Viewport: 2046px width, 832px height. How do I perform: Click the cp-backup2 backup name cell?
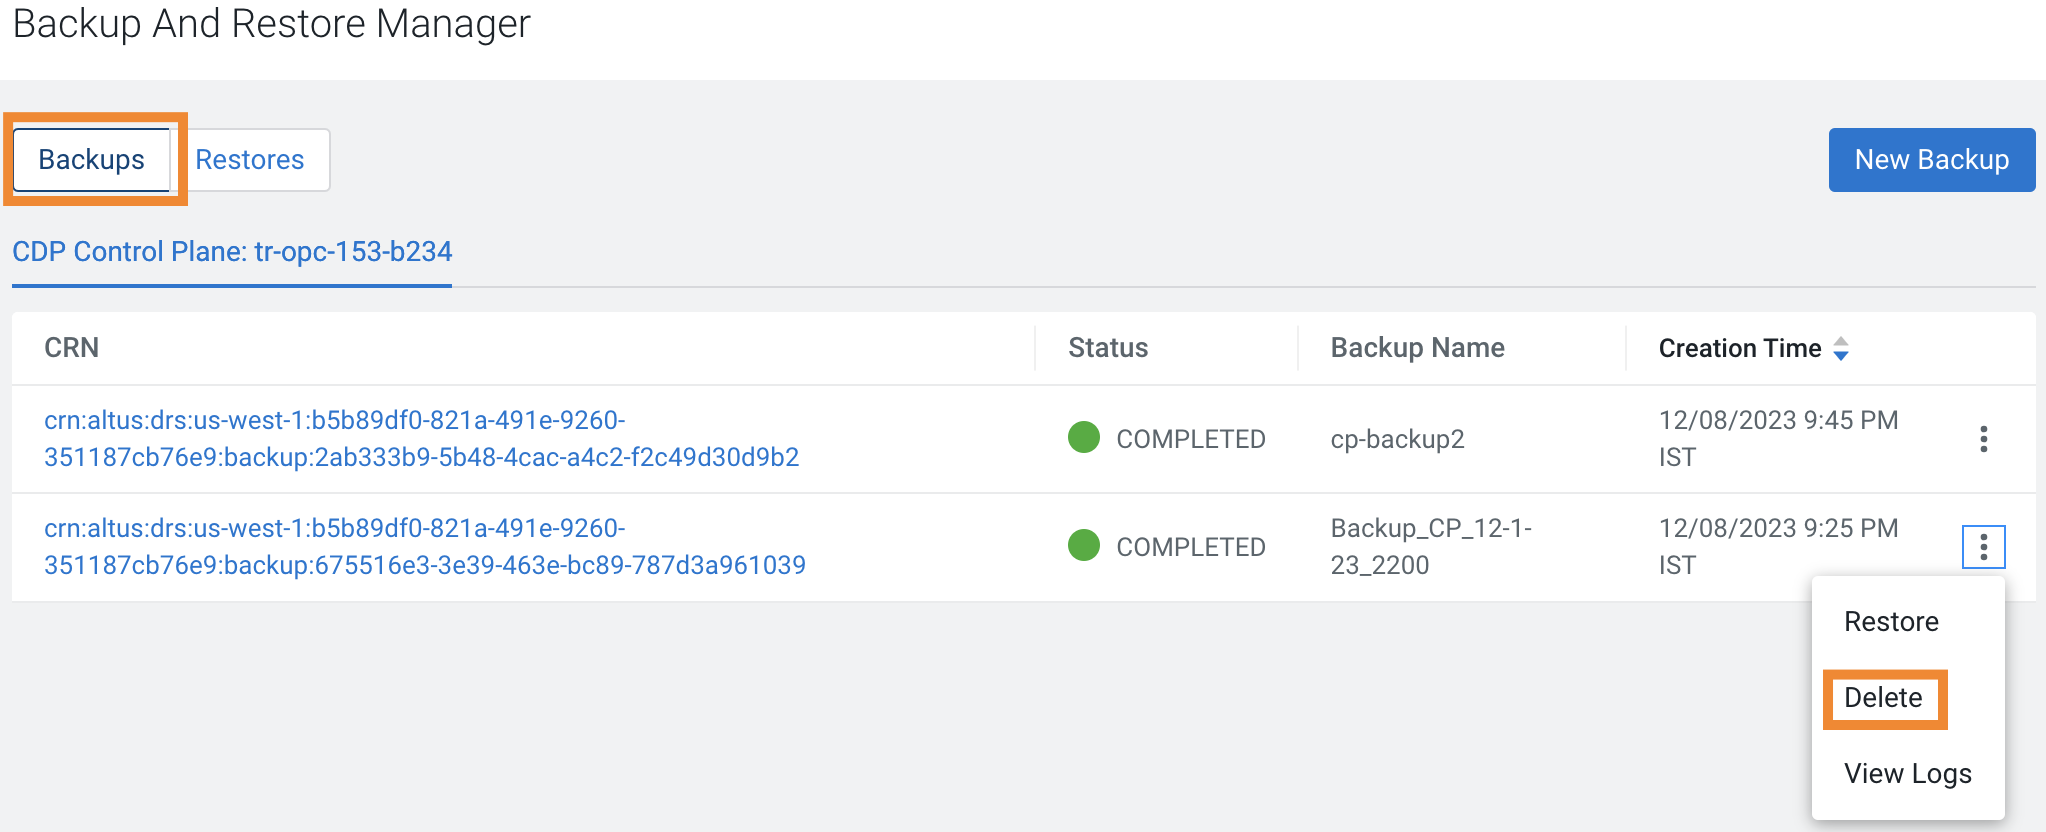1397,440
